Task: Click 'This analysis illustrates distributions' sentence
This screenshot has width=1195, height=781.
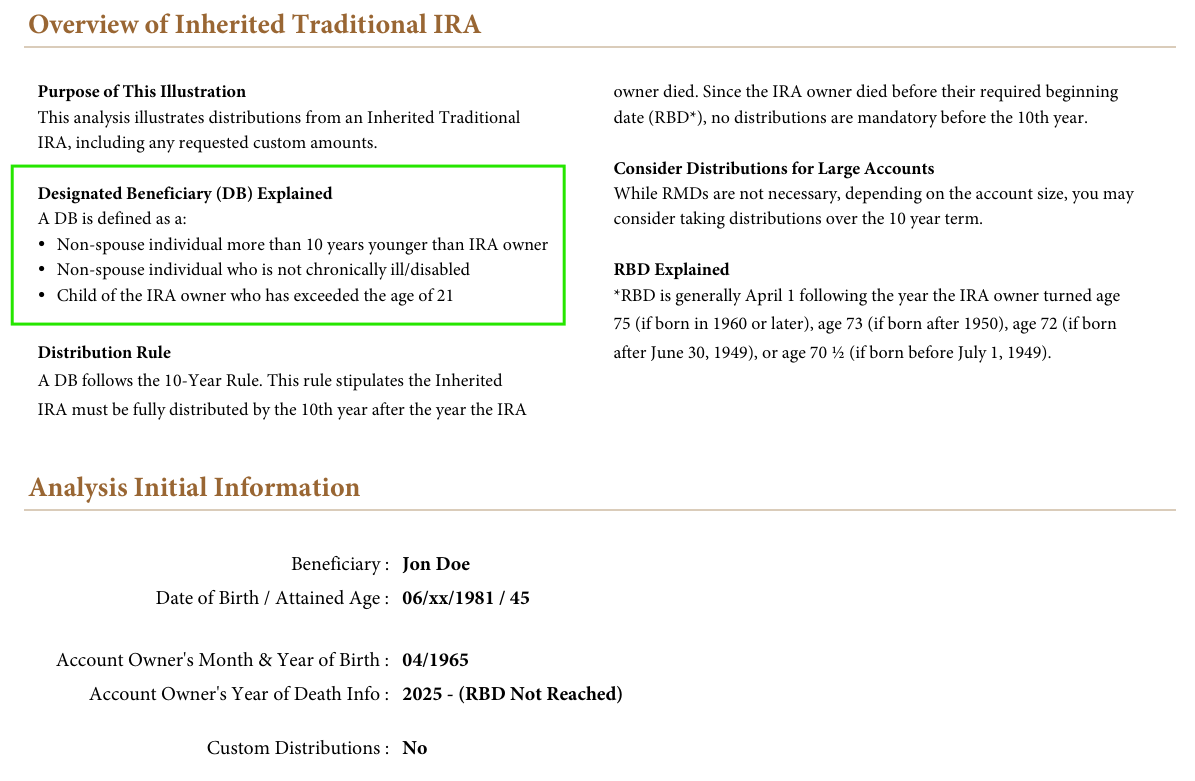Action: [x=279, y=130]
